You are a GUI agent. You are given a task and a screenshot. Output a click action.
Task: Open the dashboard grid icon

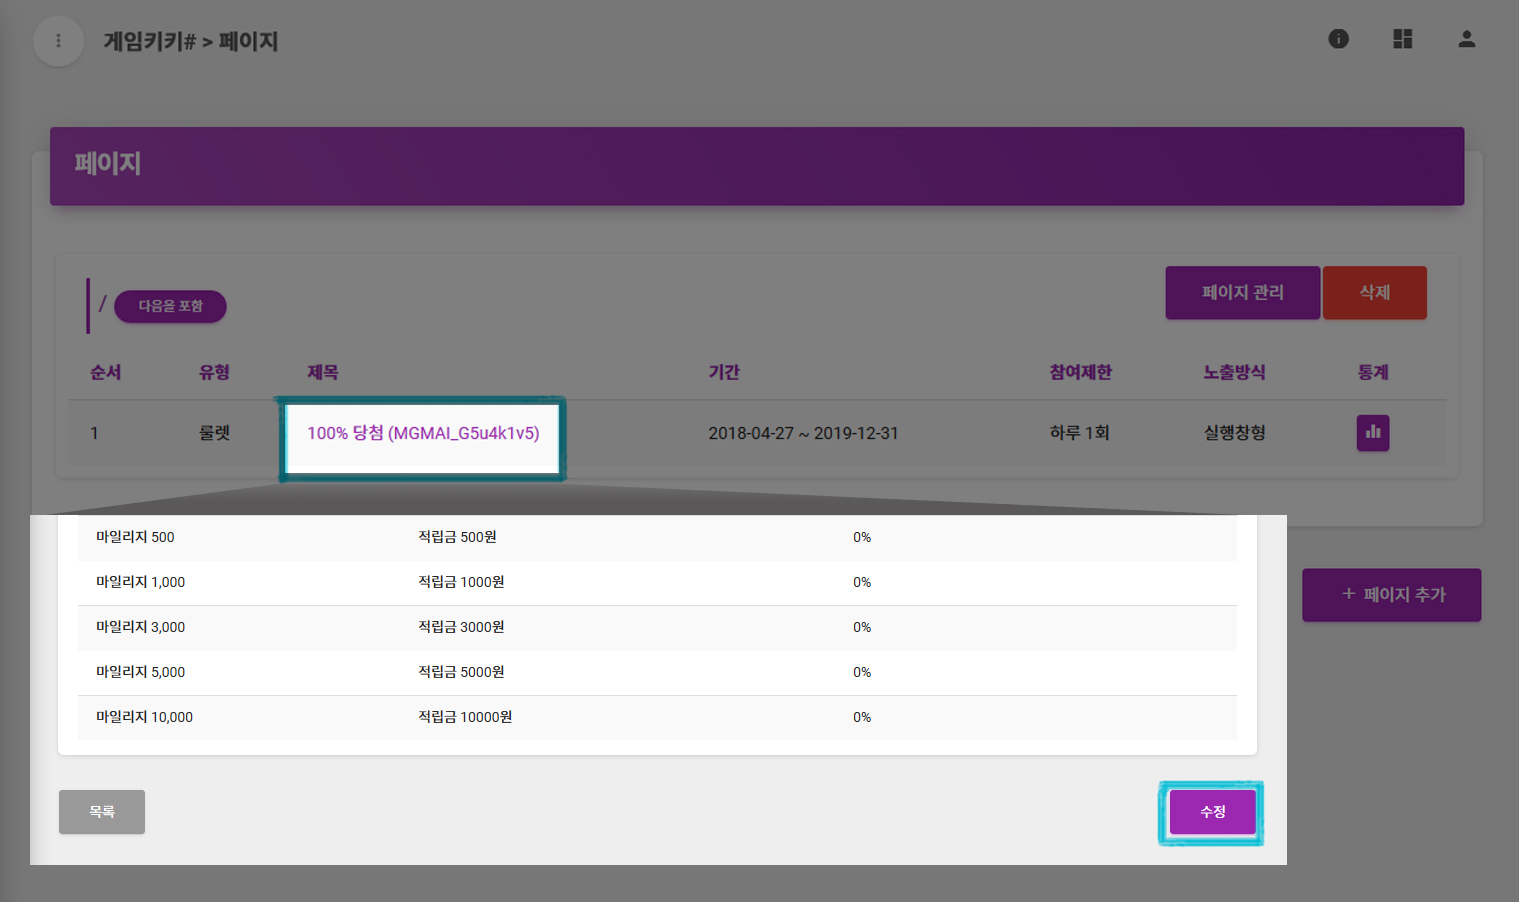[x=1402, y=39]
